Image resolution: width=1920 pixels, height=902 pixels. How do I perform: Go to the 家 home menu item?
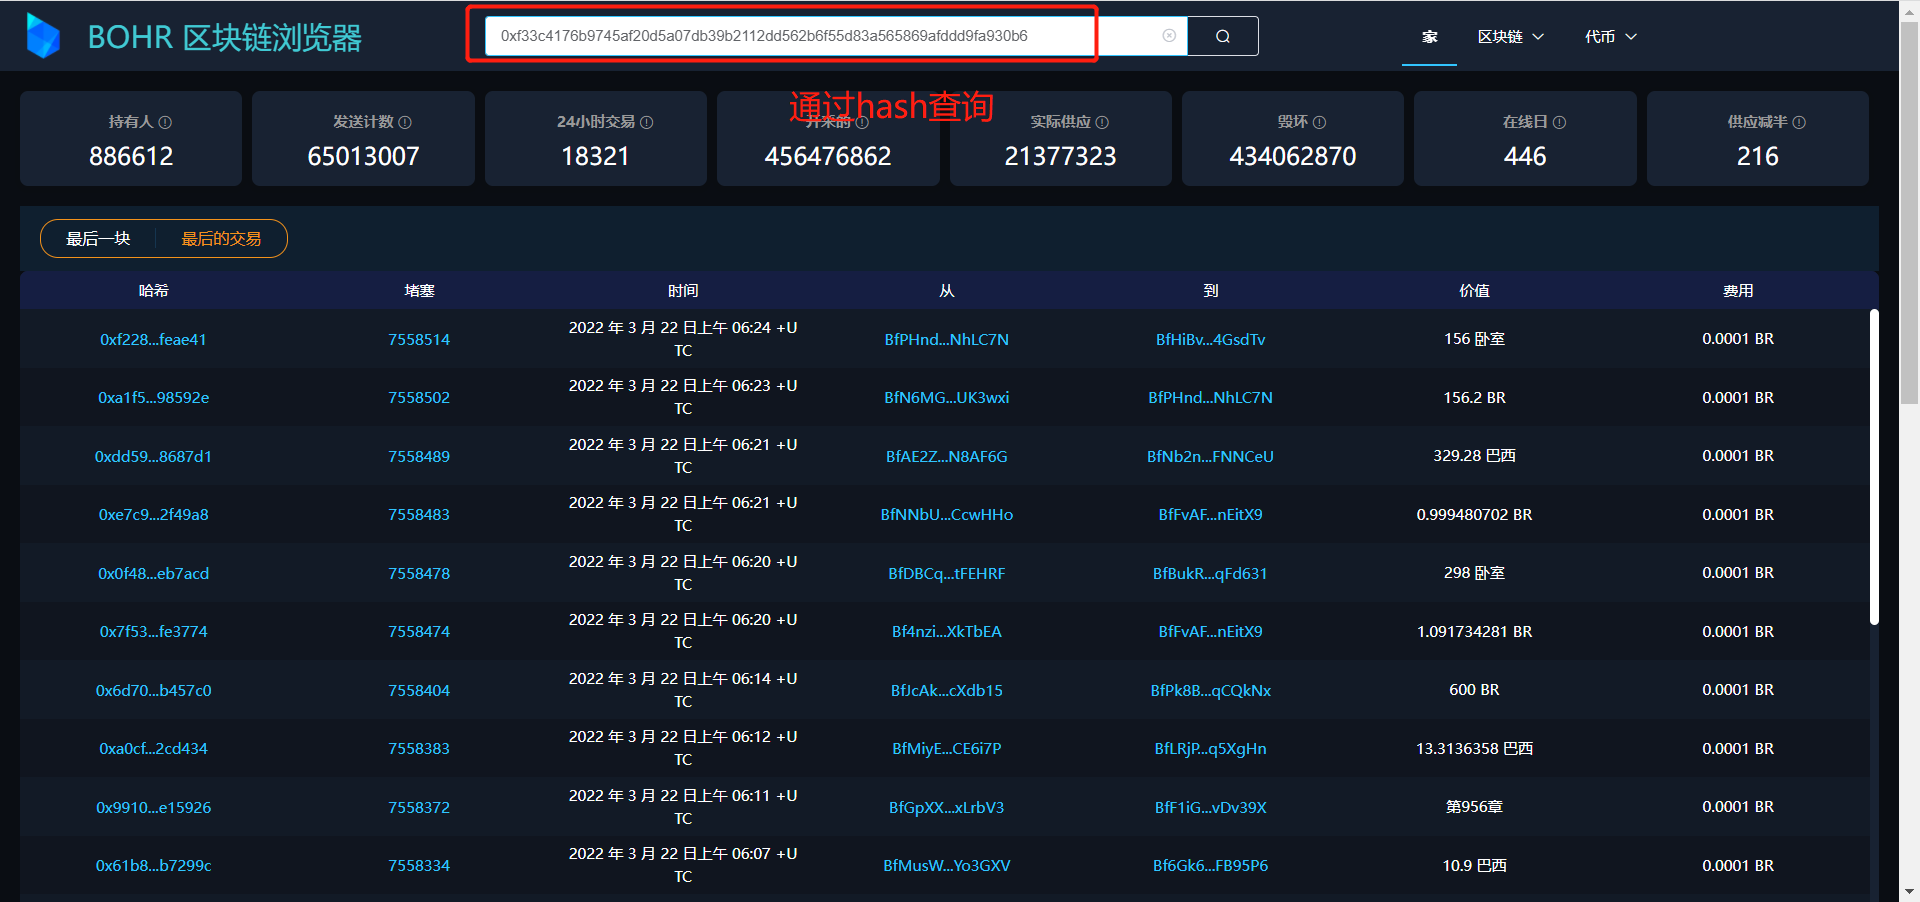(x=1429, y=37)
